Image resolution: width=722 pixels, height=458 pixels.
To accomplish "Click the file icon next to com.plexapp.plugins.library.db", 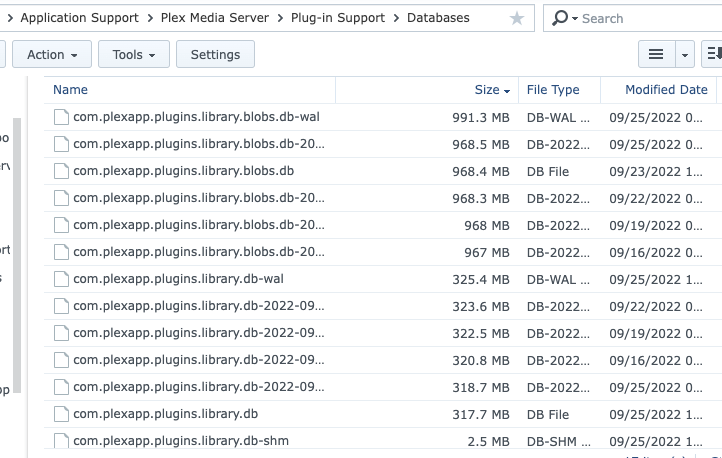I will (x=61, y=414).
